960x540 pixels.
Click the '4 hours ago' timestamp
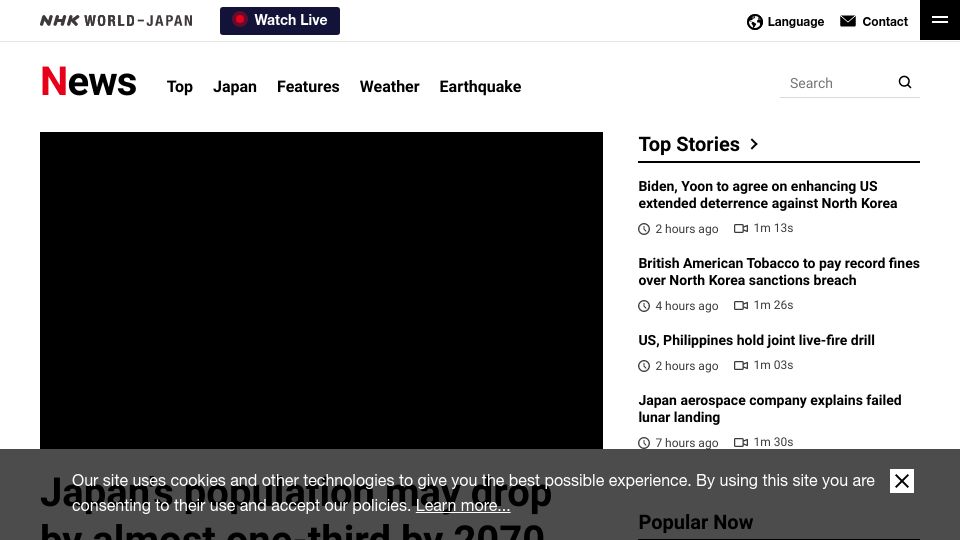pos(686,306)
